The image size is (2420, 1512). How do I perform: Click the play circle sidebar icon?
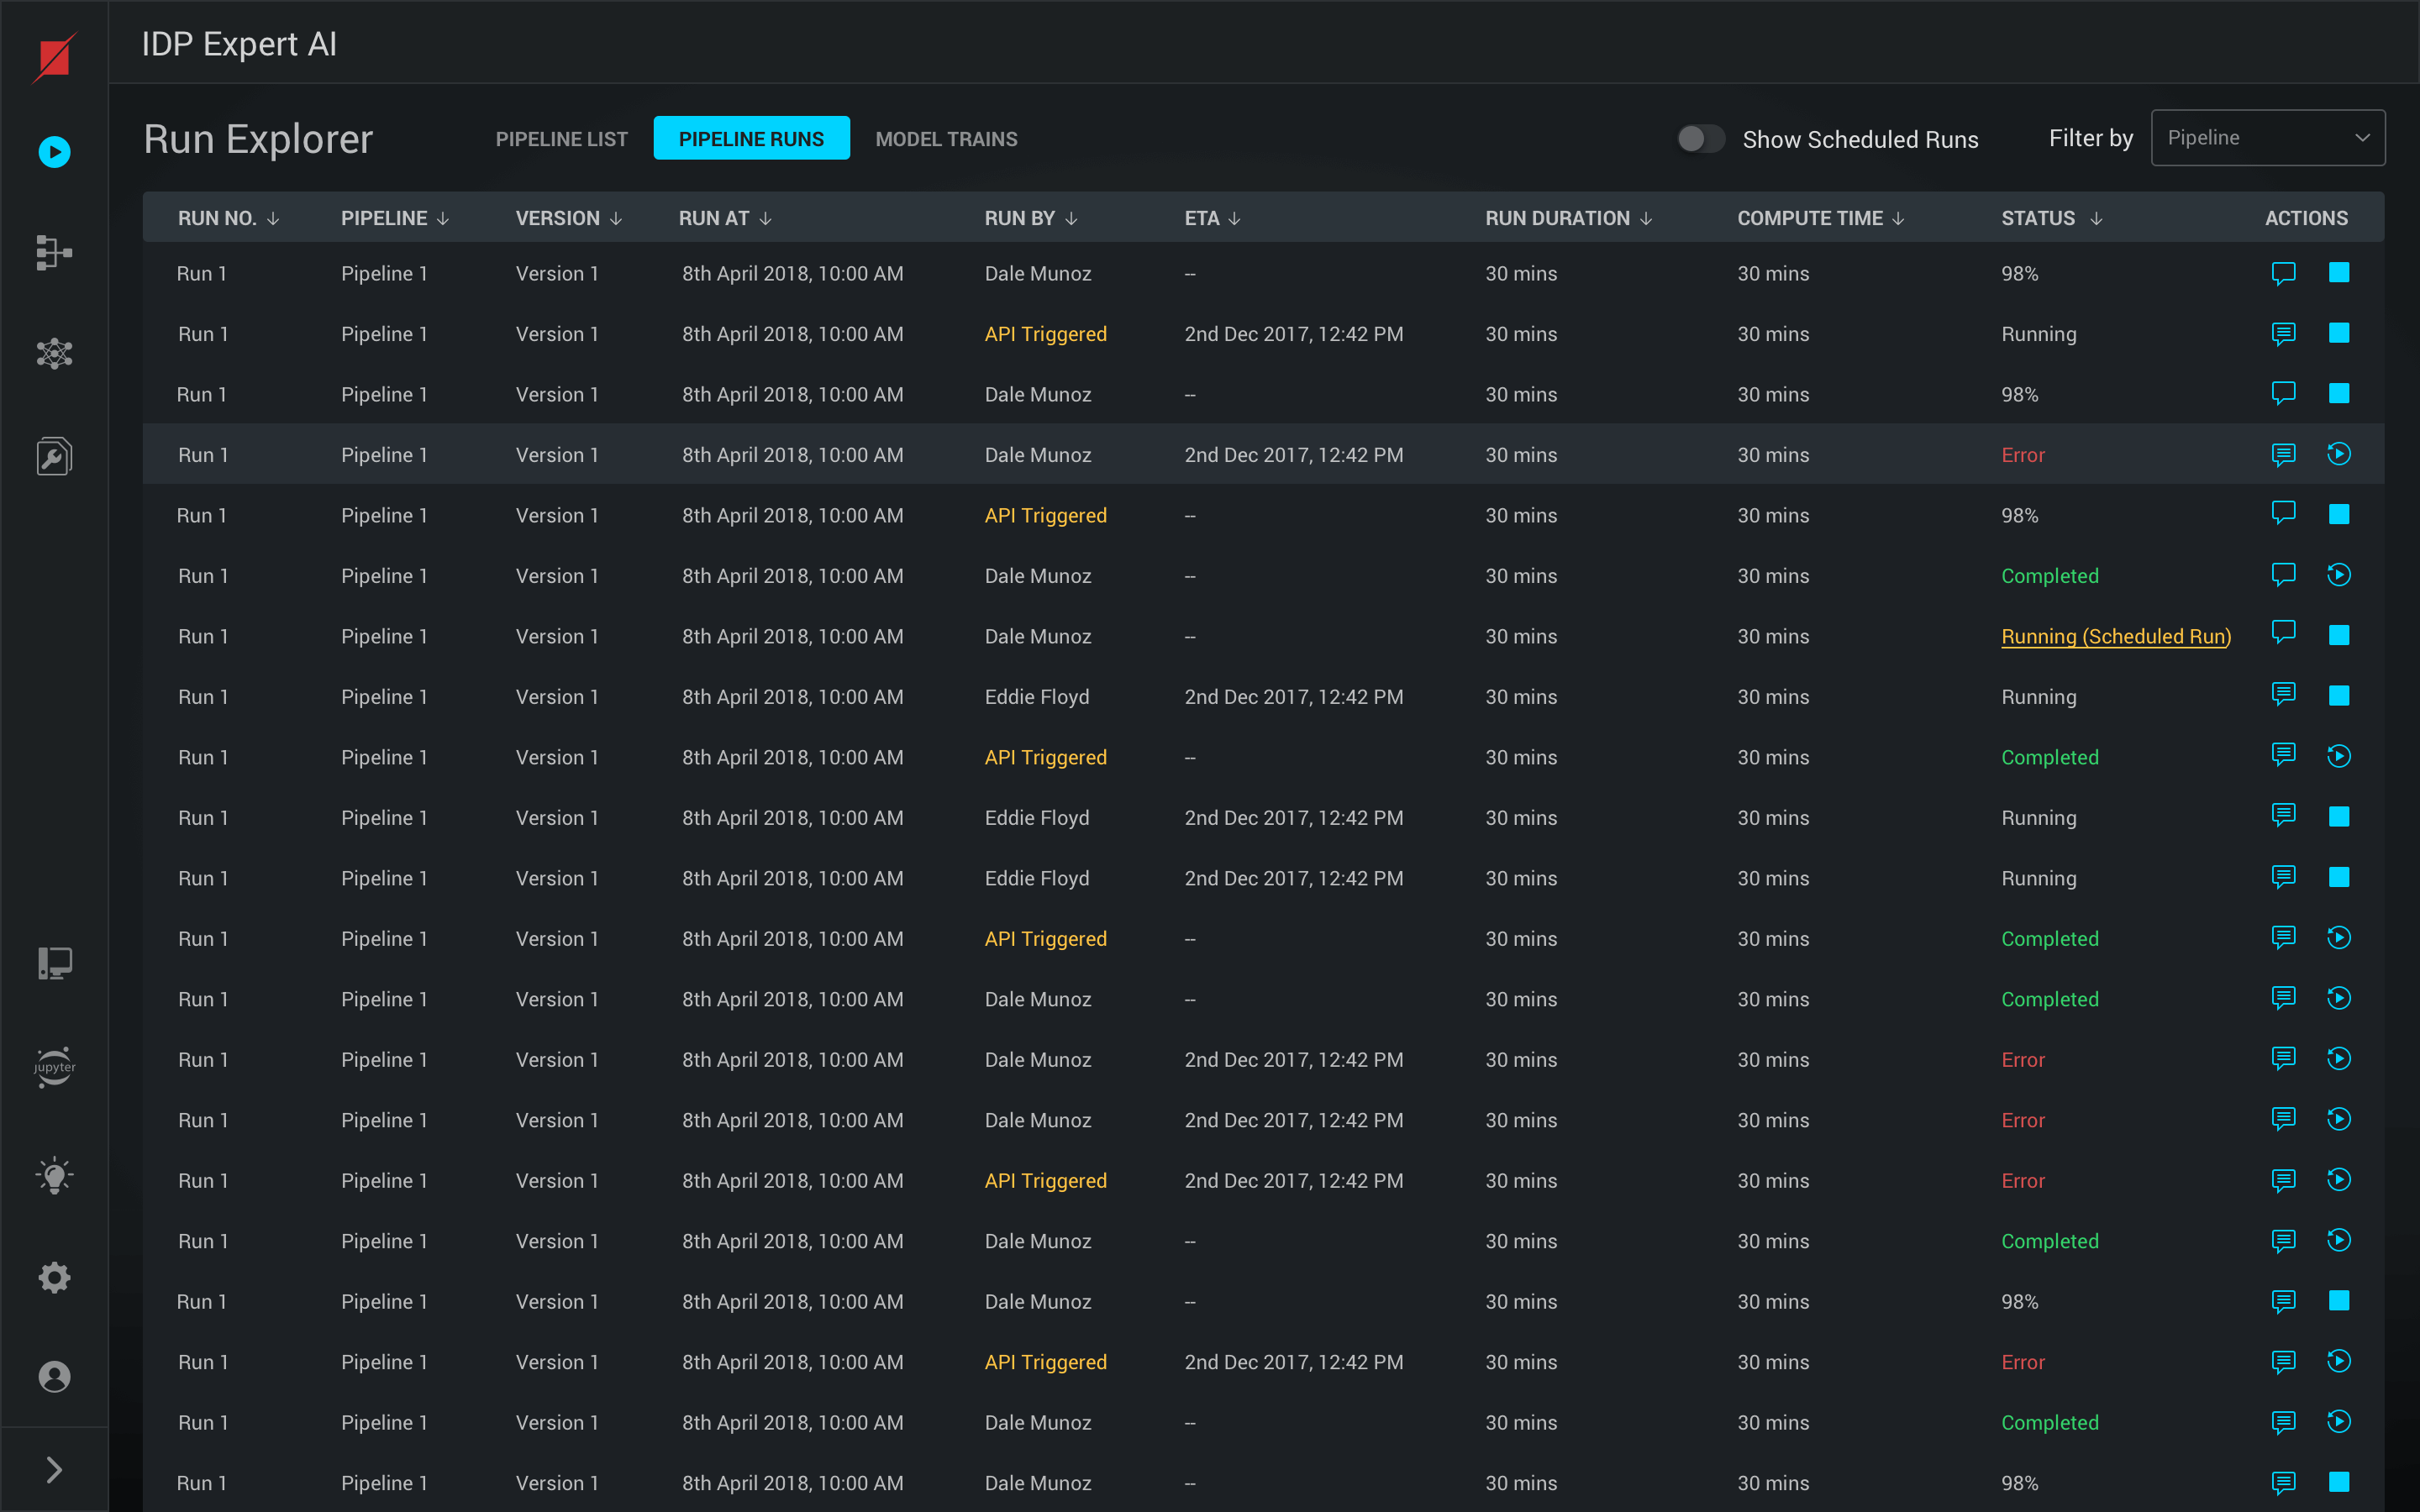(54, 152)
